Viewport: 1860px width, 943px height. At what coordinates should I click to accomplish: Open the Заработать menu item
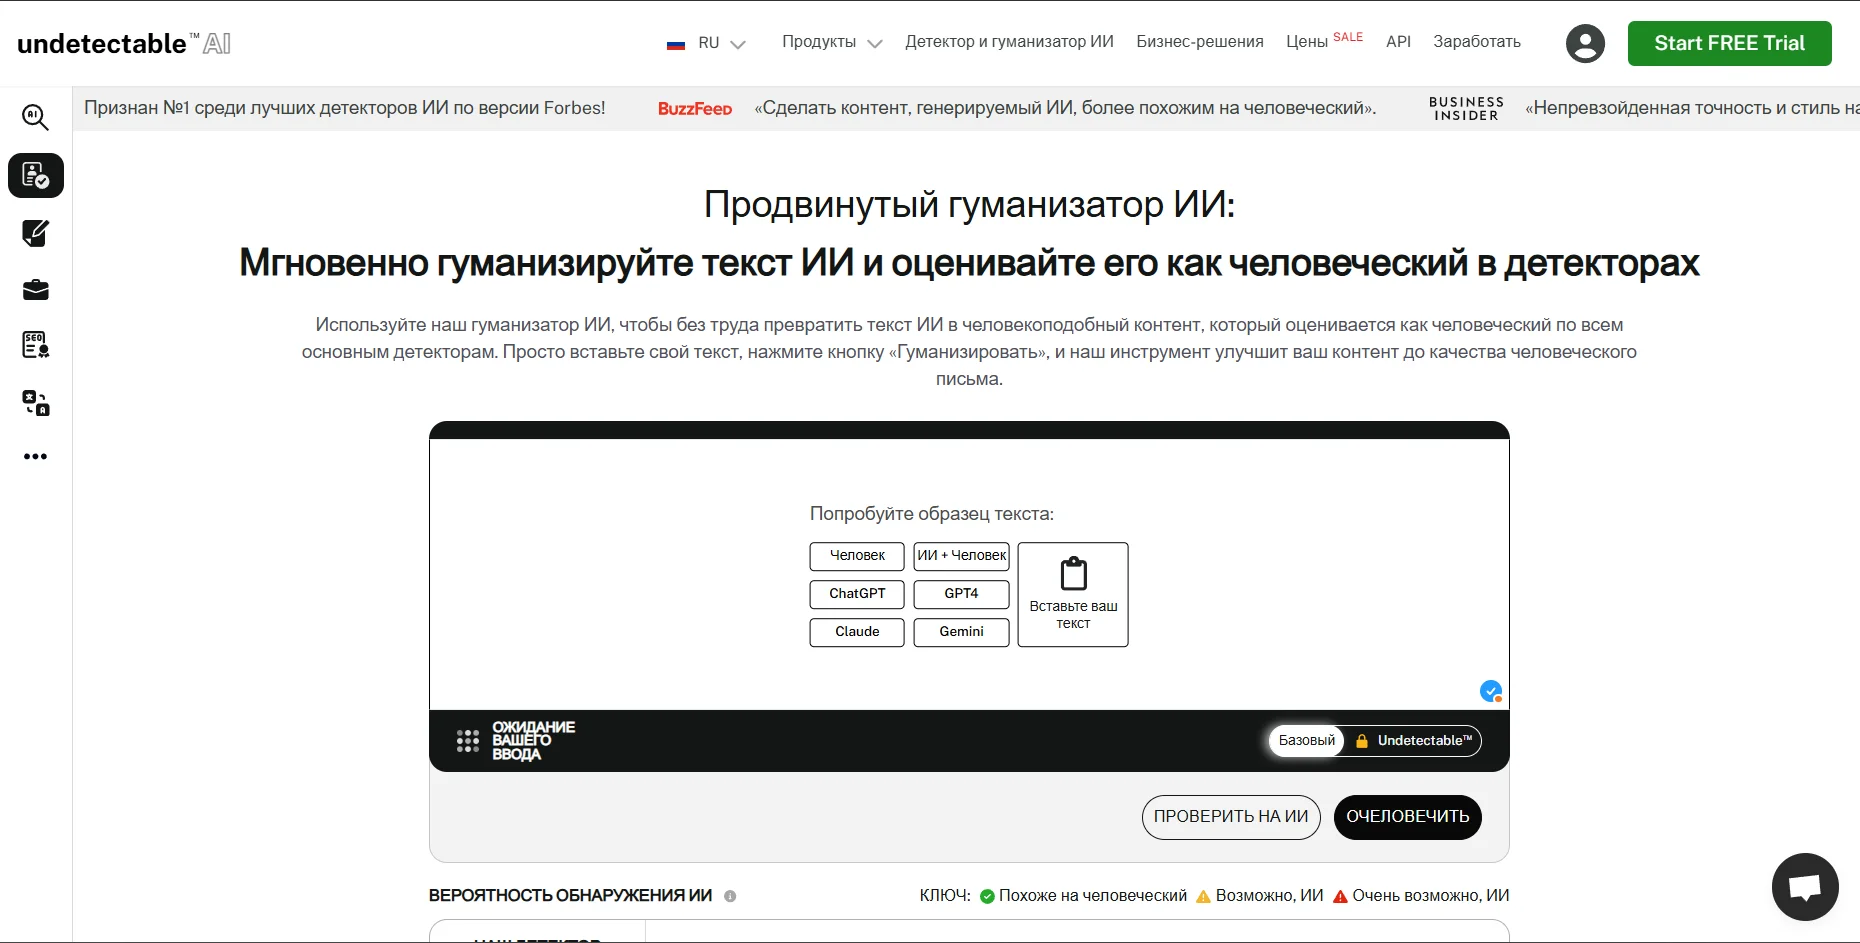point(1477,42)
